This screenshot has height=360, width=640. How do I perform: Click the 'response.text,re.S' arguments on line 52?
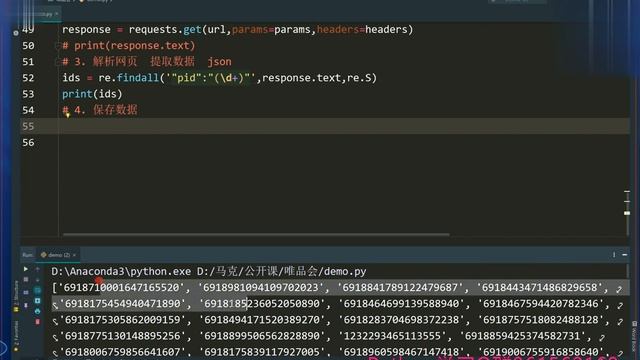click(317, 78)
